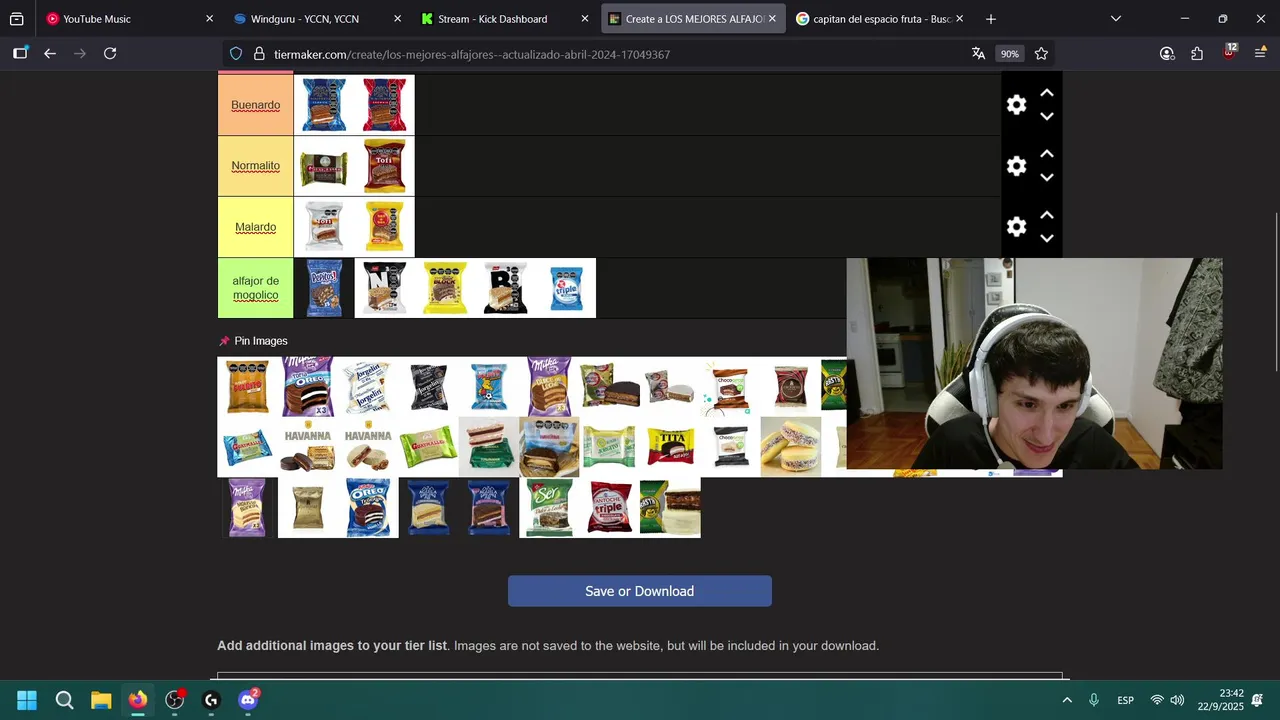Viewport: 1280px width, 720px height.
Task: Switch to capitan del espacio fruta tab
Action: [882, 19]
